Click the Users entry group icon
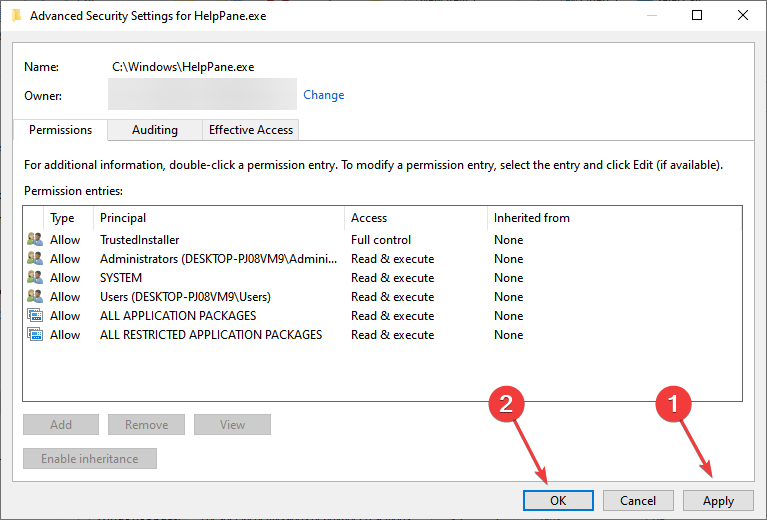Screen dimensions: 767x520 click(35, 296)
